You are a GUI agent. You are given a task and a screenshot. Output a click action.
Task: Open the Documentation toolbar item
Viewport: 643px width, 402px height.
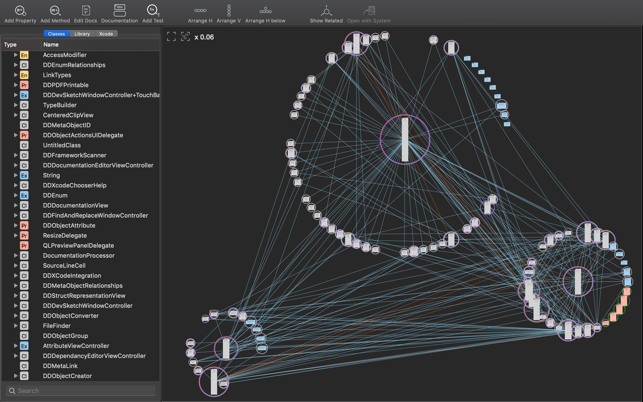(119, 10)
